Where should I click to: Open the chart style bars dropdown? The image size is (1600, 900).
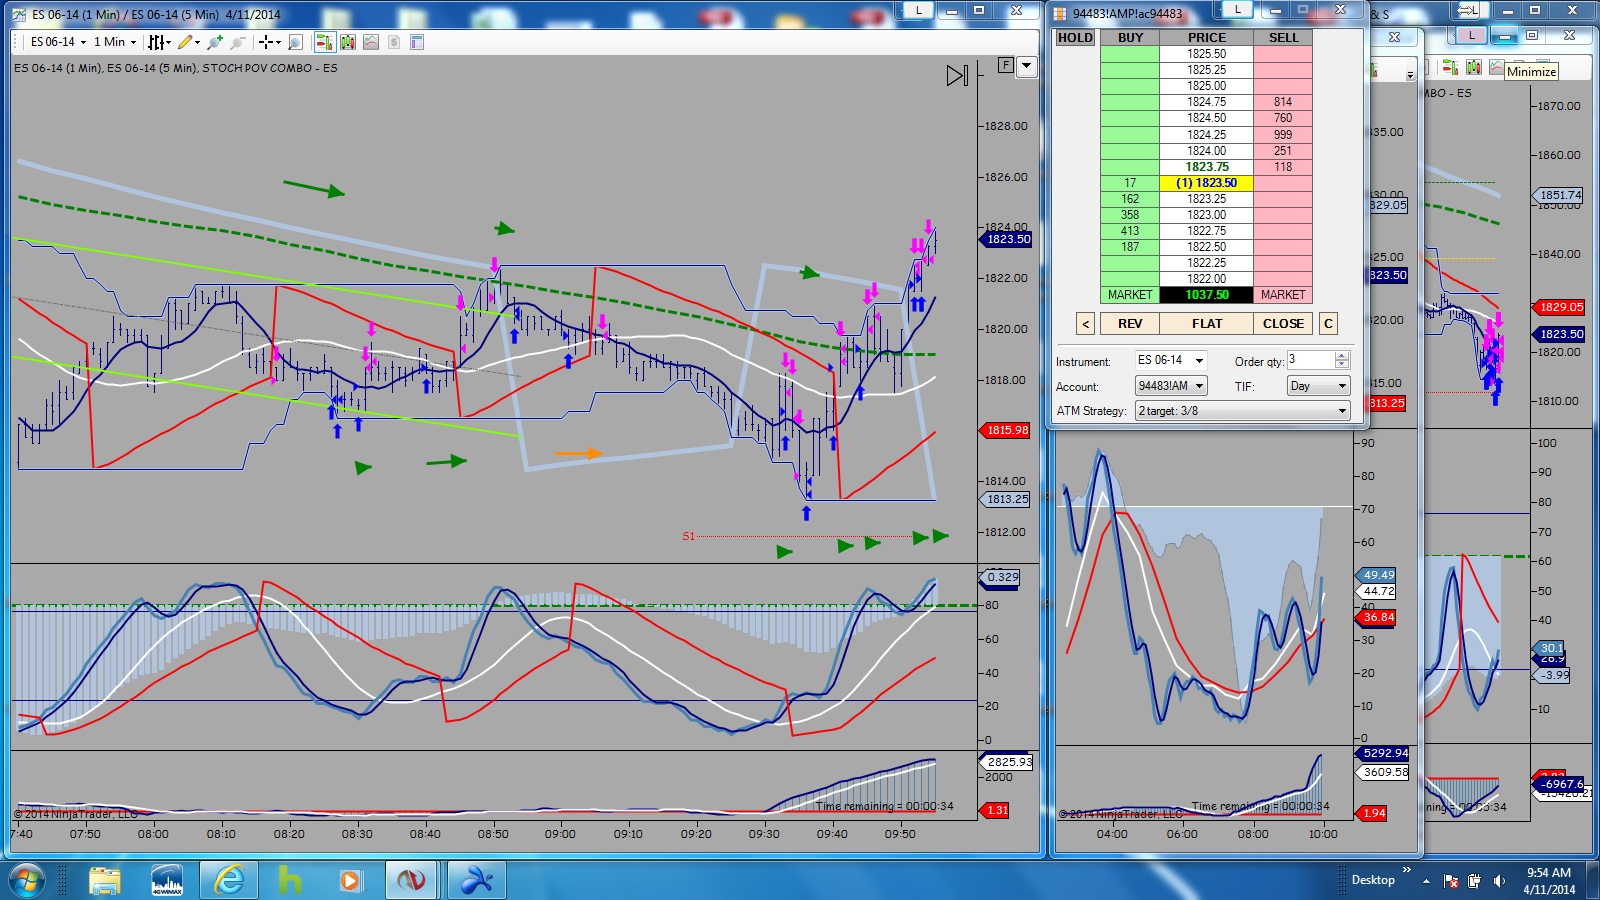click(160, 42)
